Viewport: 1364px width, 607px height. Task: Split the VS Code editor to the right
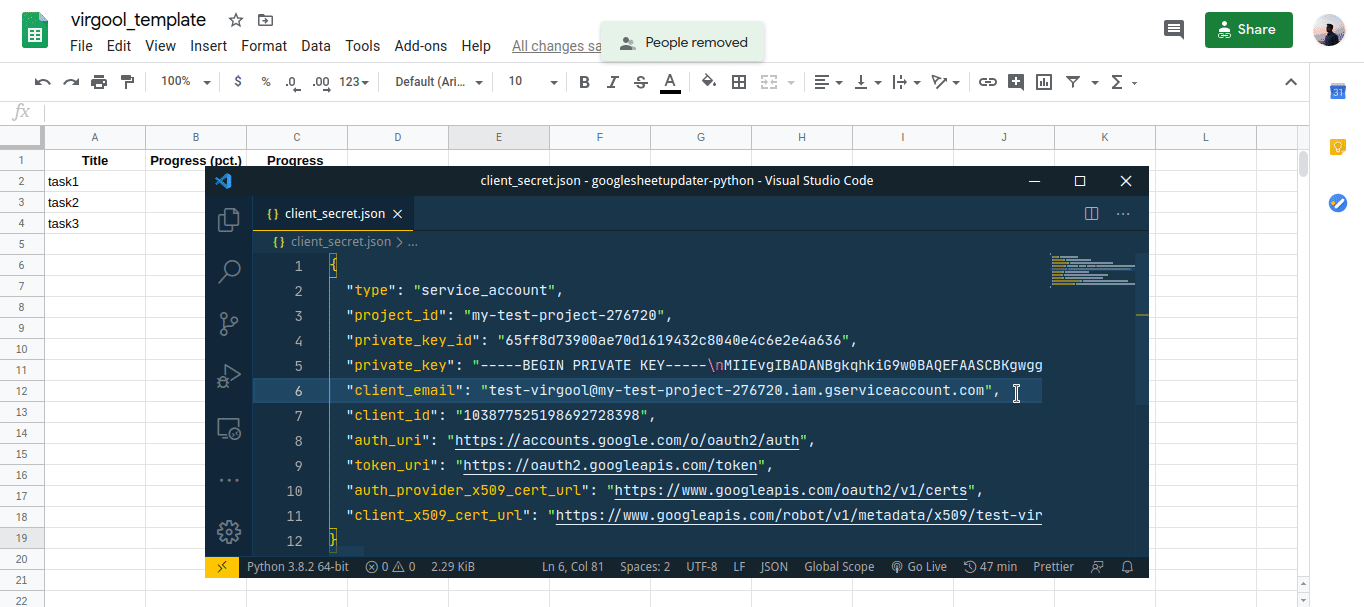click(x=1092, y=213)
